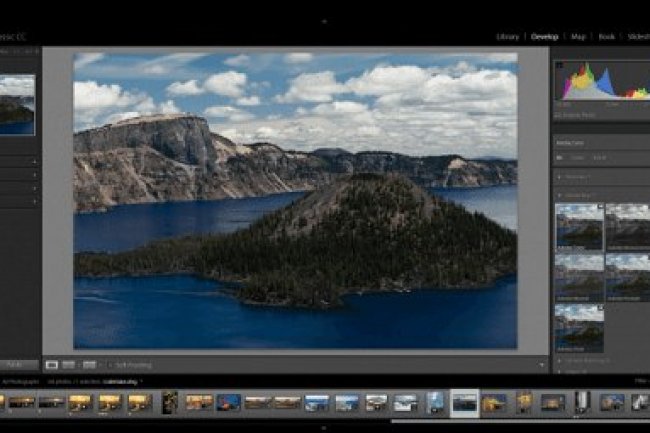Click the Paste button in left panel
This screenshot has width=650, height=433.
click(19, 365)
